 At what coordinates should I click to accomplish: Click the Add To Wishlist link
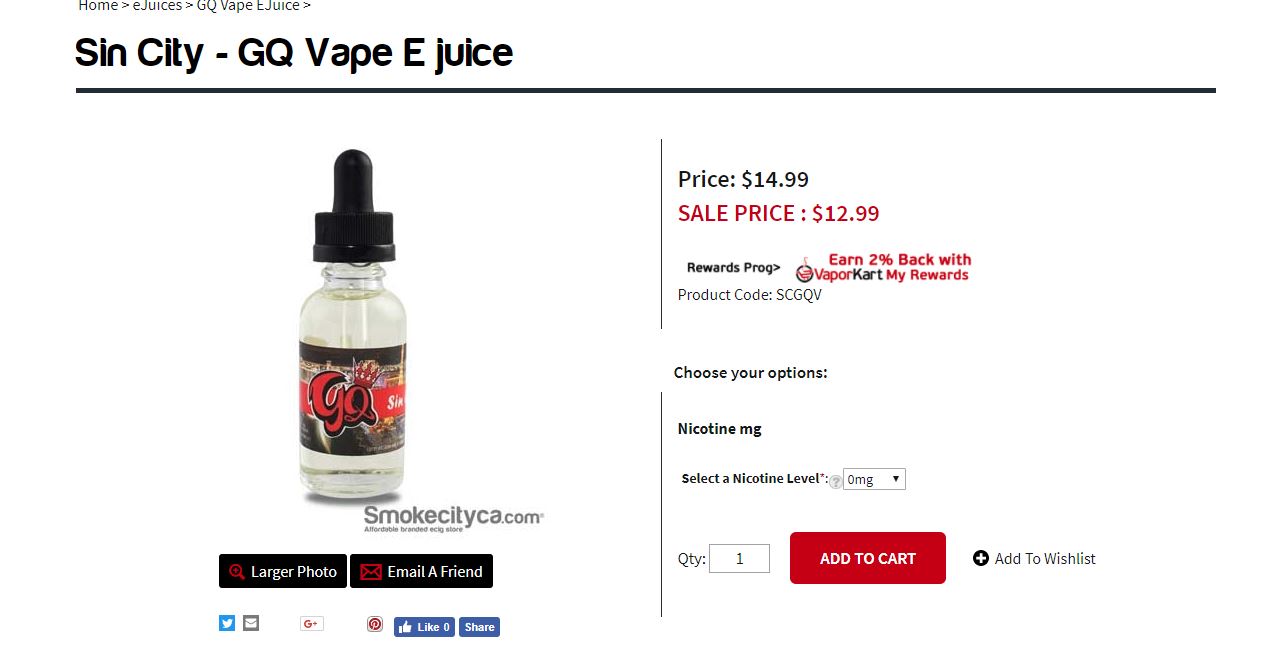point(1045,559)
